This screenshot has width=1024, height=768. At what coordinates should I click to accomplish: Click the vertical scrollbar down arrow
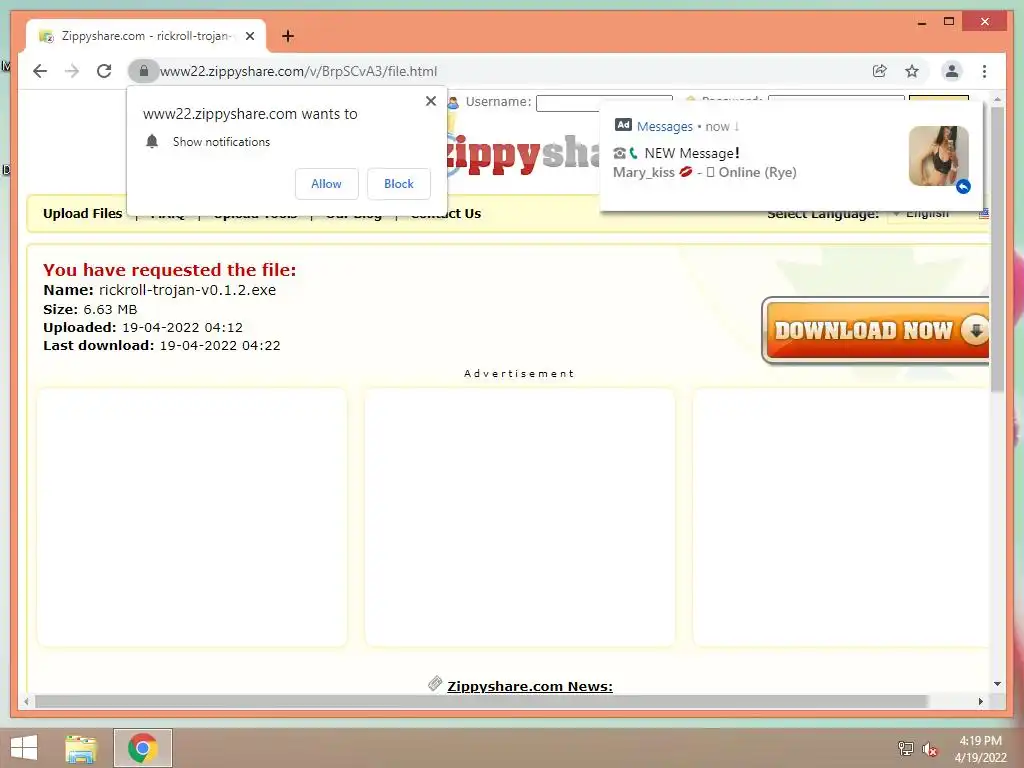(x=997, y=684)
